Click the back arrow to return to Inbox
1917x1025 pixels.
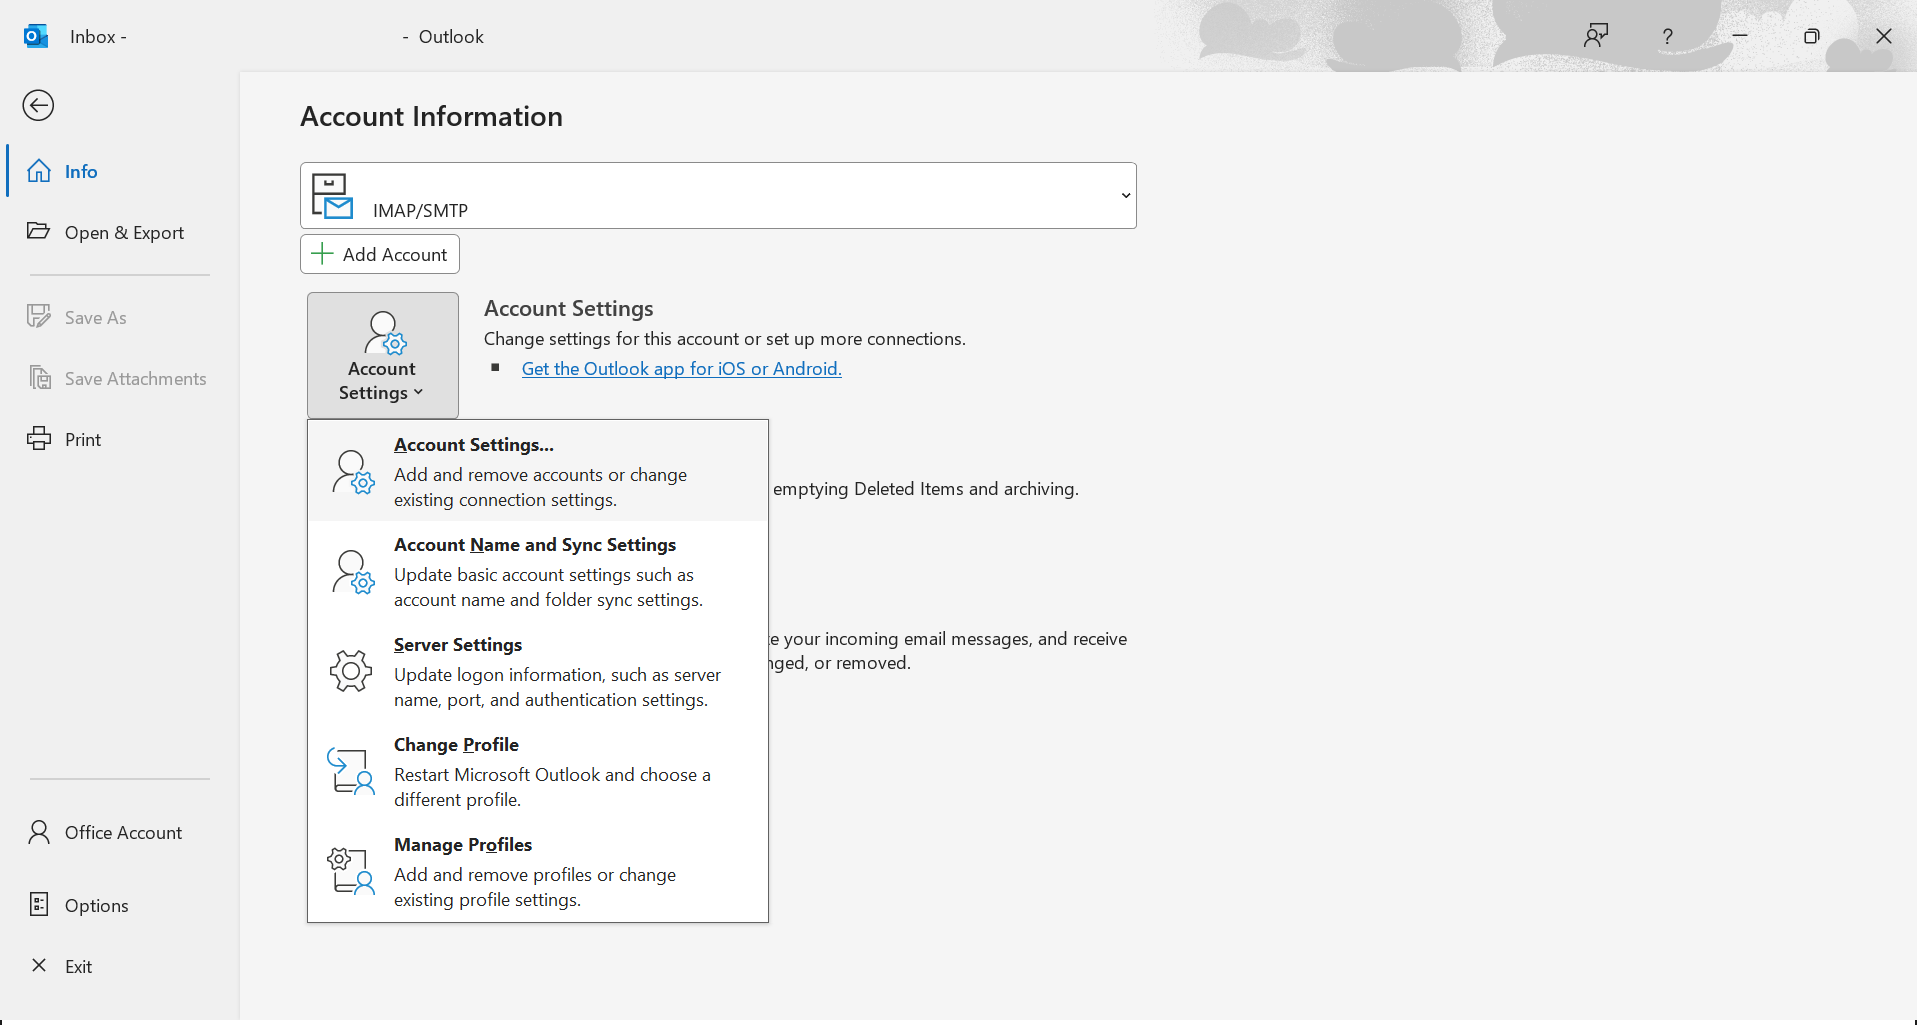click(38, 105)
